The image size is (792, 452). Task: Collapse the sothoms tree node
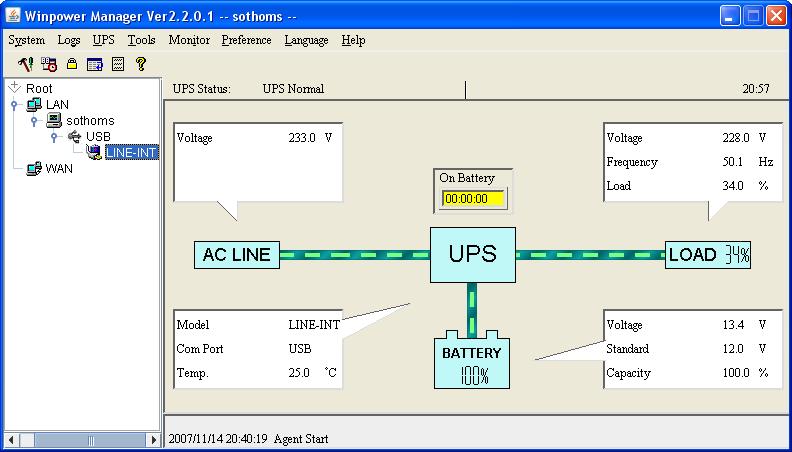click(x=33, y=121)
